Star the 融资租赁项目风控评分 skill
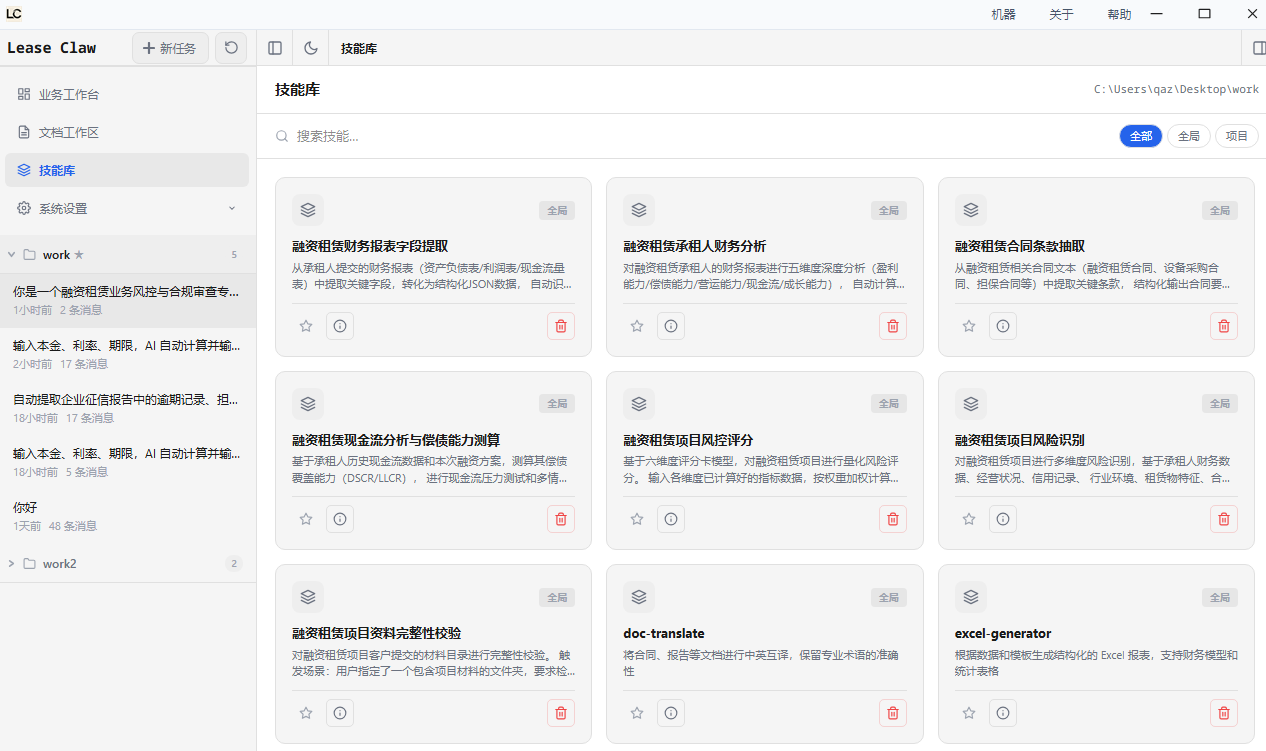Viewport: 1266px width, 751px height. tap(637, 519)
